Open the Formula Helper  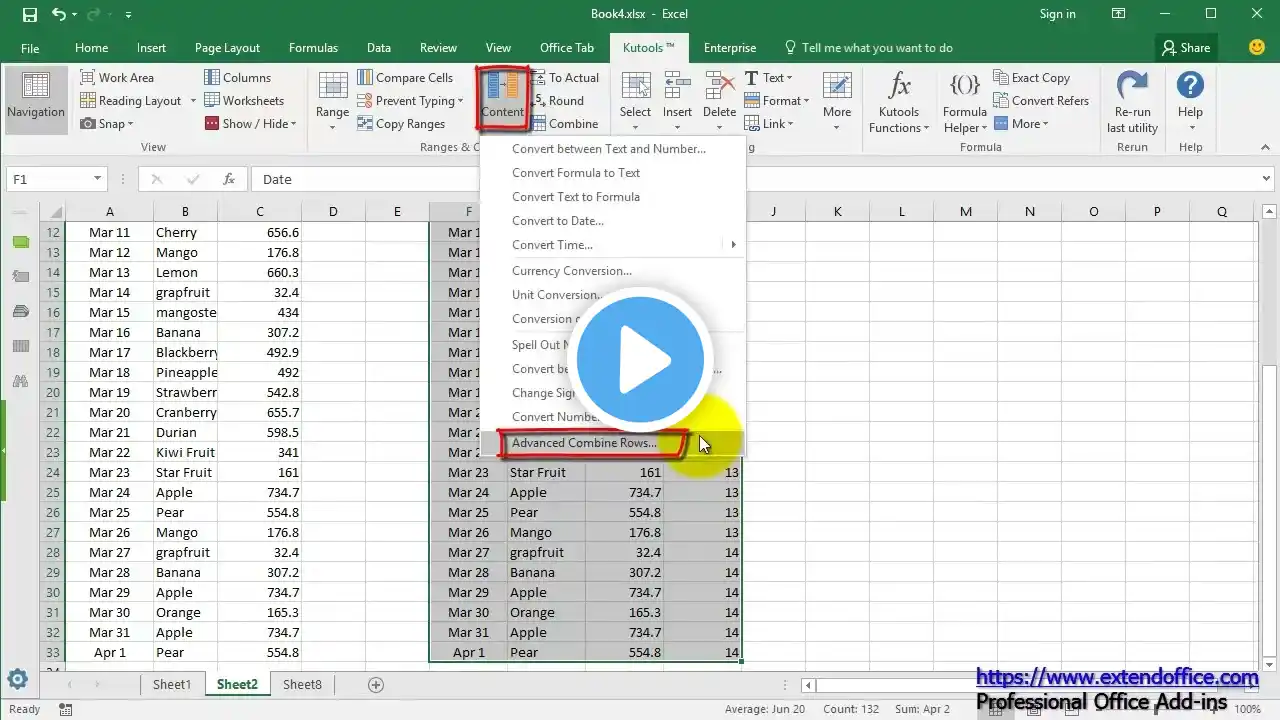(965, 101)
